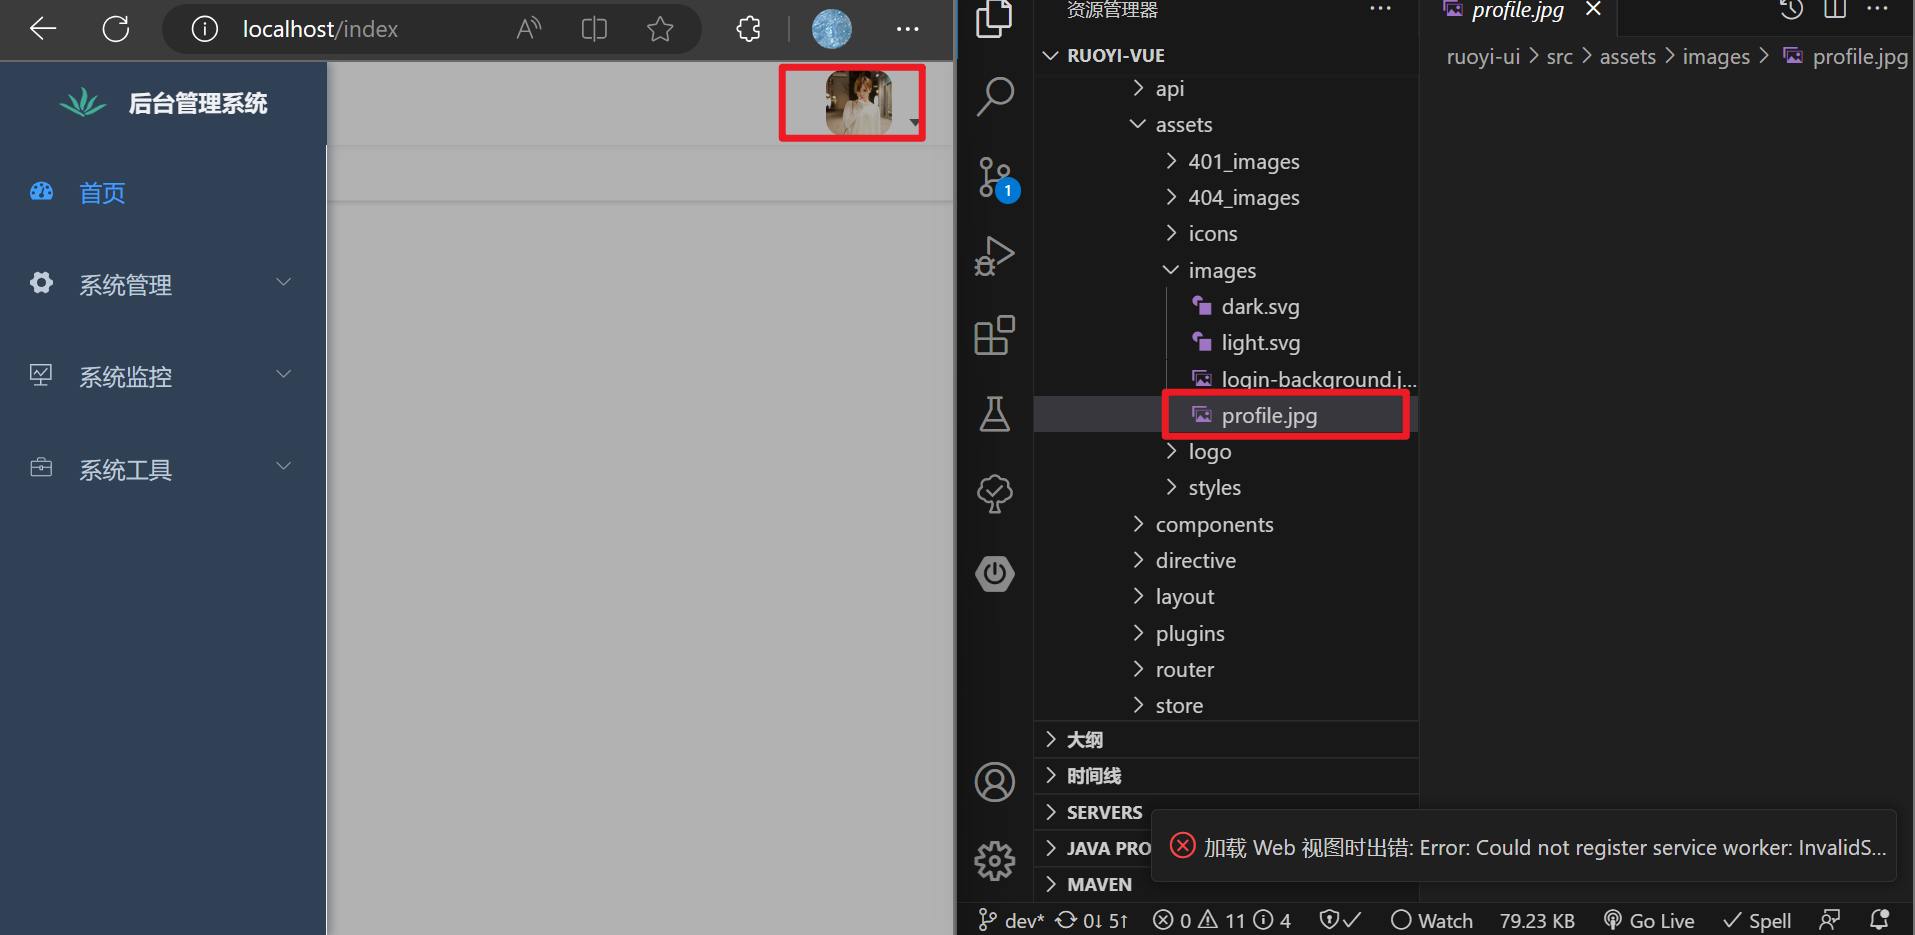Switch to the profile.jpg editor tab

1516,11
